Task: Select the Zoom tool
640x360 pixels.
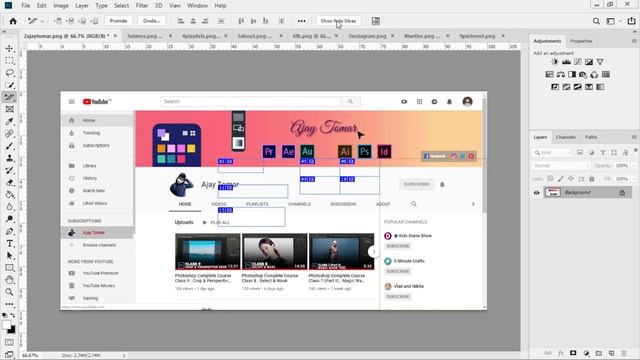Action: [9, 292]
